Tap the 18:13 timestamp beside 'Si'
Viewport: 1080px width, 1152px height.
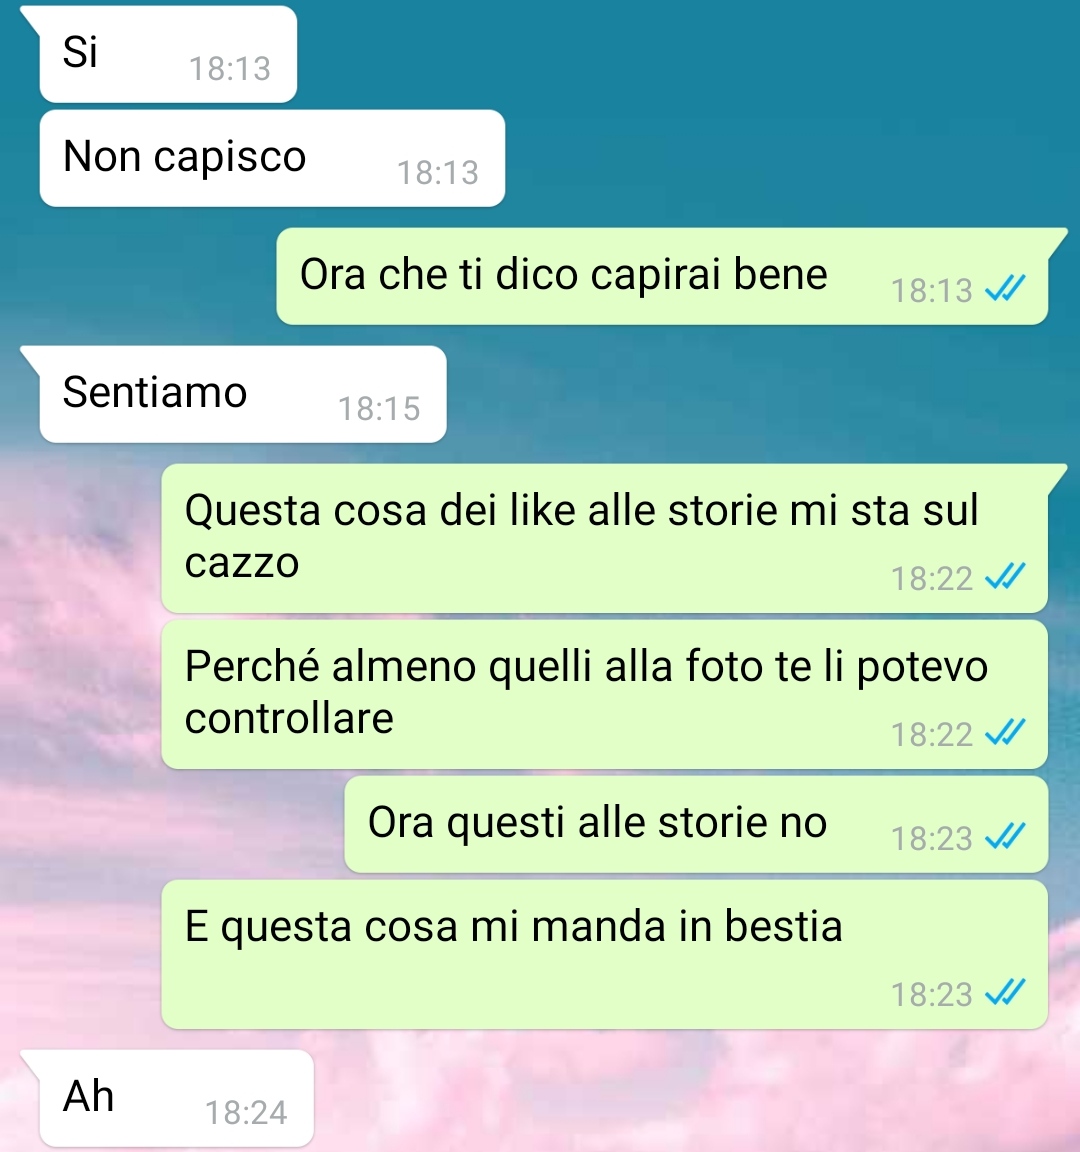coord(230,68)
